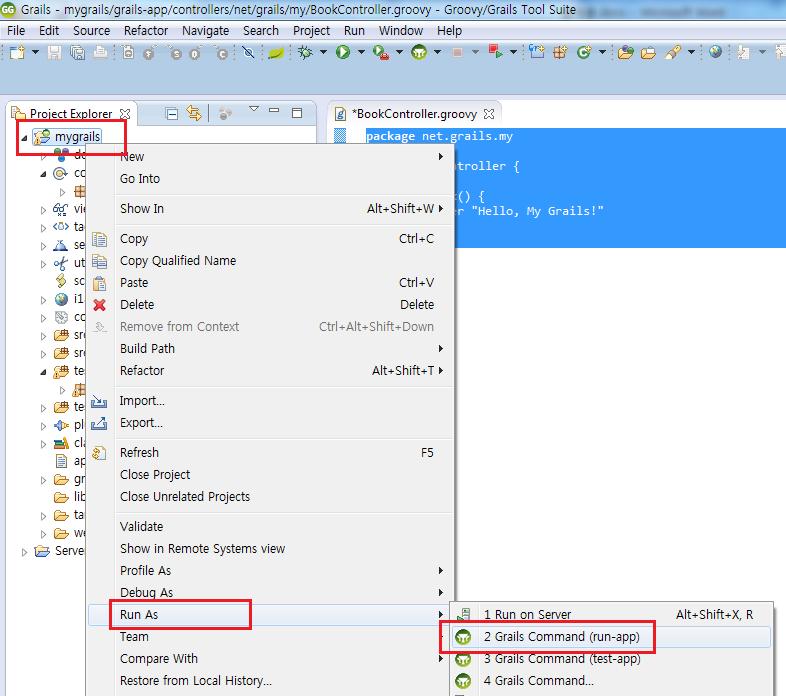The image size is (786, 696).
Task: Click the Grails command toolbar icon
Action: [x=419, y=52]
